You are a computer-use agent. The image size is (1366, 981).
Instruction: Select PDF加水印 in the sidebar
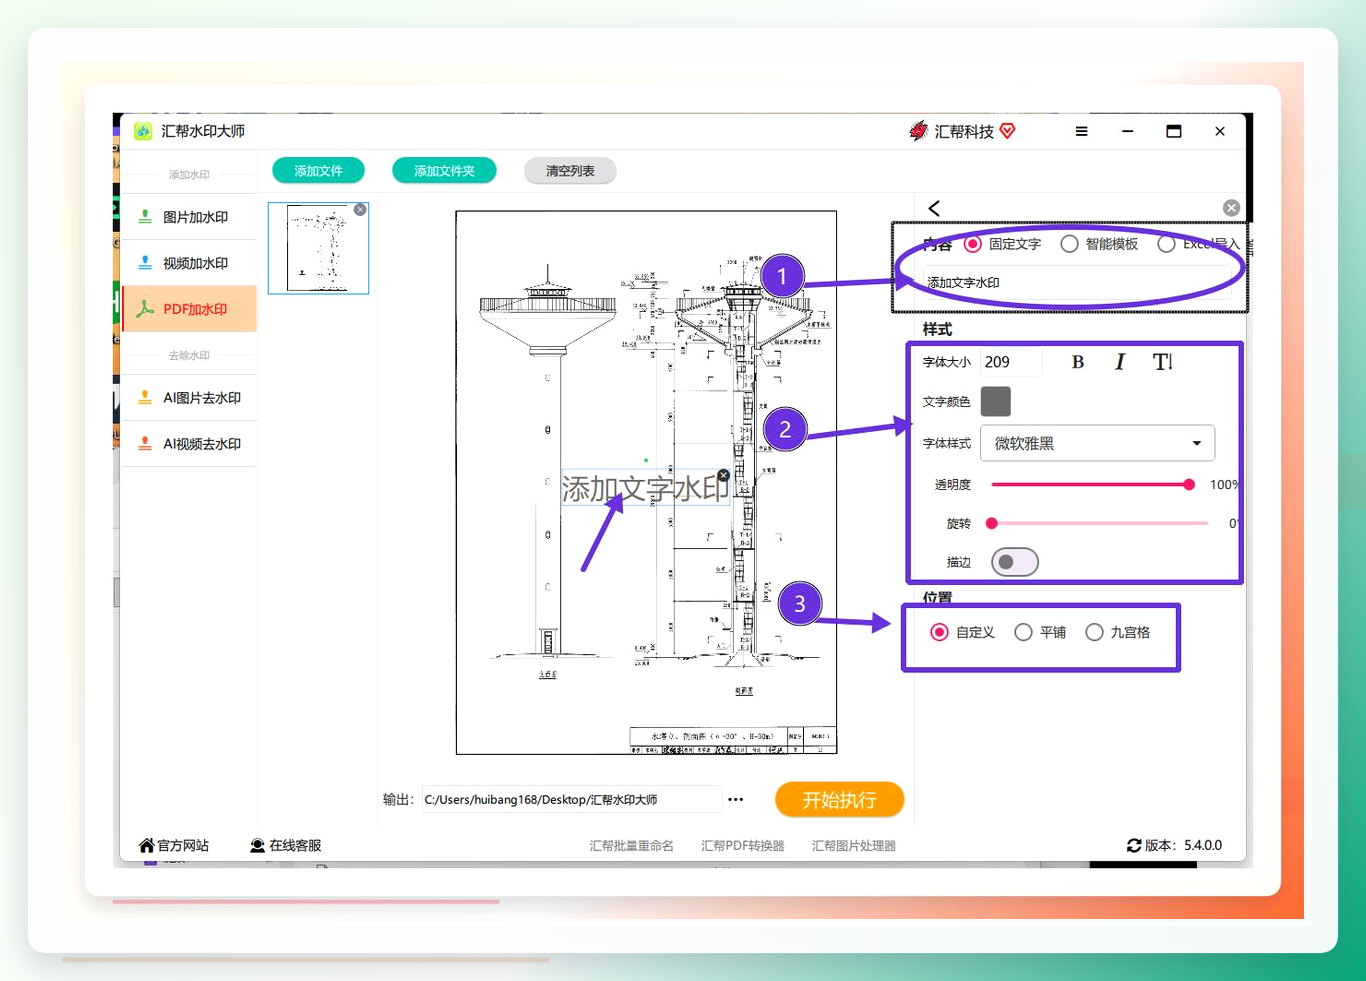(x=189, y=309)
